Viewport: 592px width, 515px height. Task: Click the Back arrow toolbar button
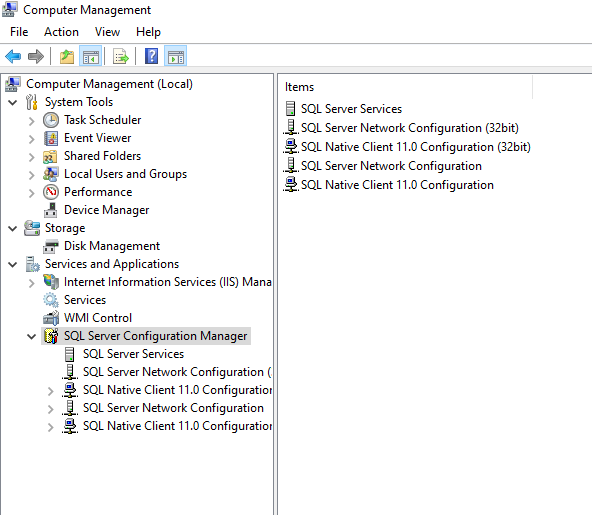pos(13,57)
